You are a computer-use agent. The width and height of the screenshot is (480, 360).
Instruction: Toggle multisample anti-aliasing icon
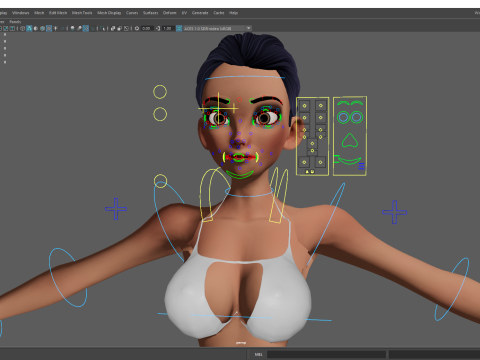(x=86, y=28)
